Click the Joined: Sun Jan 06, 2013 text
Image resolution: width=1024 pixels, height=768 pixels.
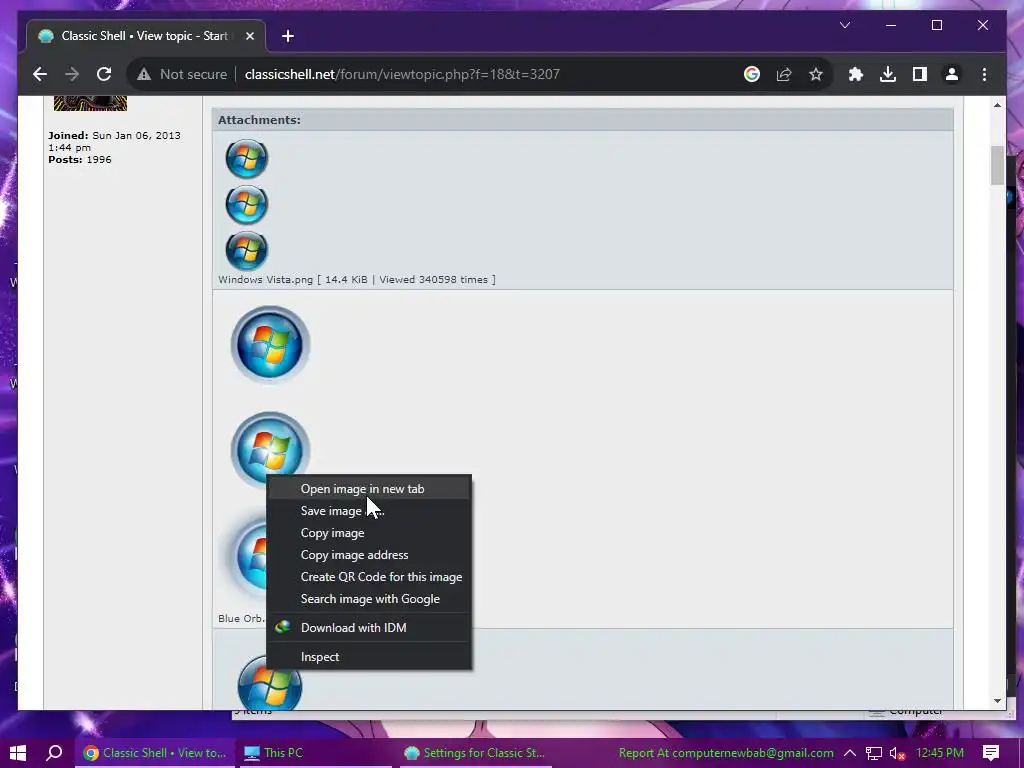(114, 141)
